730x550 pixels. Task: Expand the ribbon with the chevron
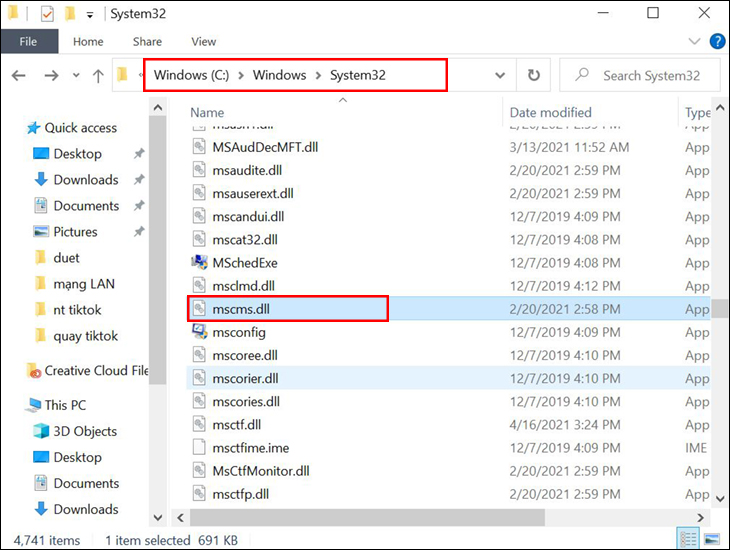694,41
